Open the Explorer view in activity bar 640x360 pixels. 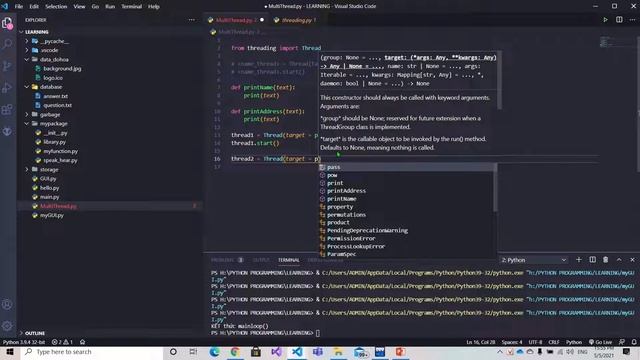pos(7,23)
